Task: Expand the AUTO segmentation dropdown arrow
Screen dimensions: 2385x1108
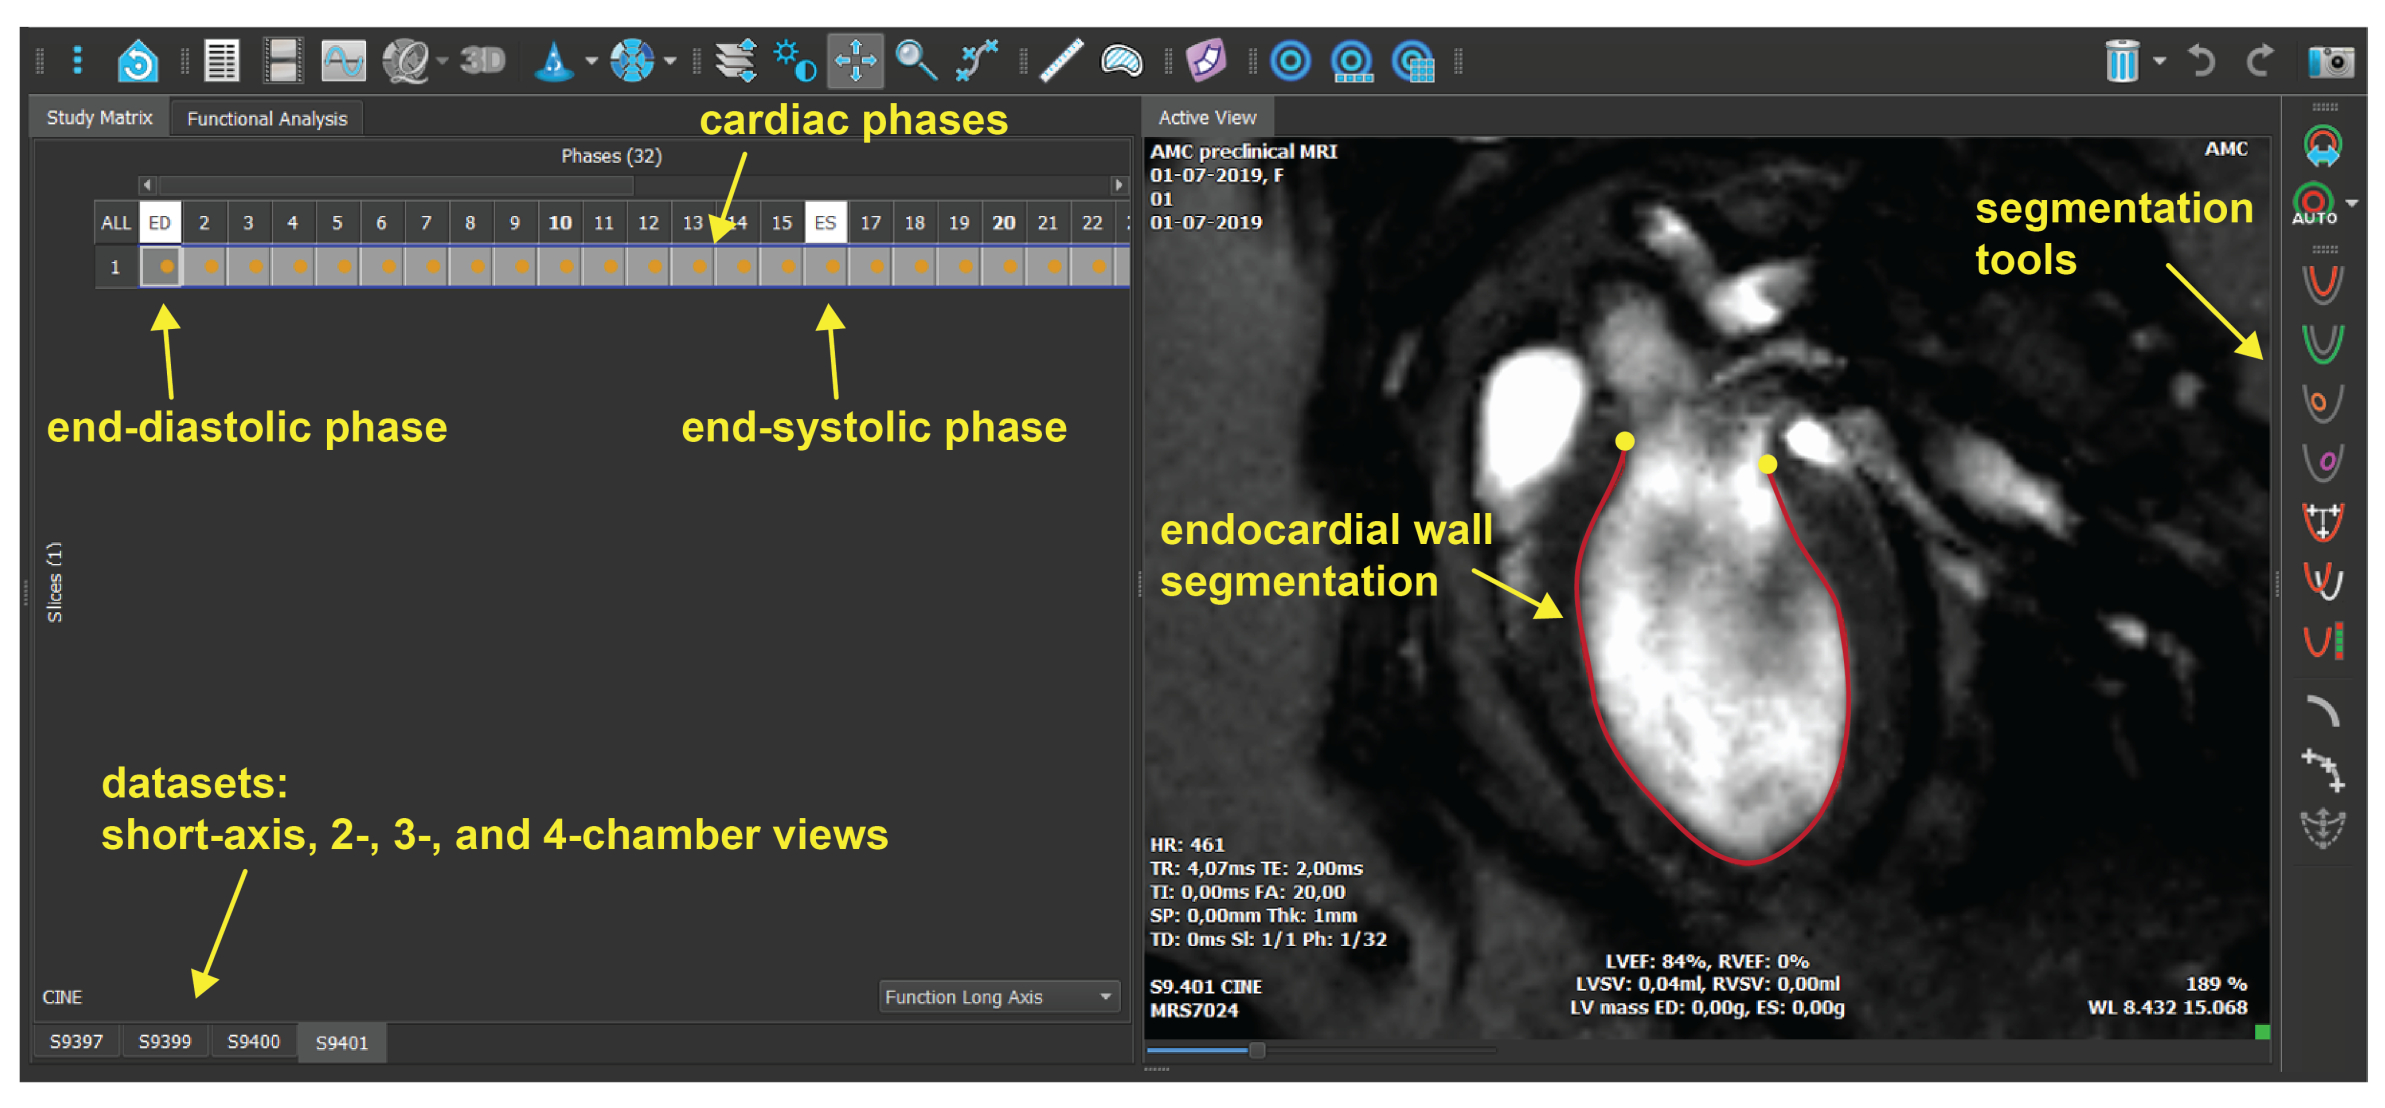Action: tap(2353, 203)
